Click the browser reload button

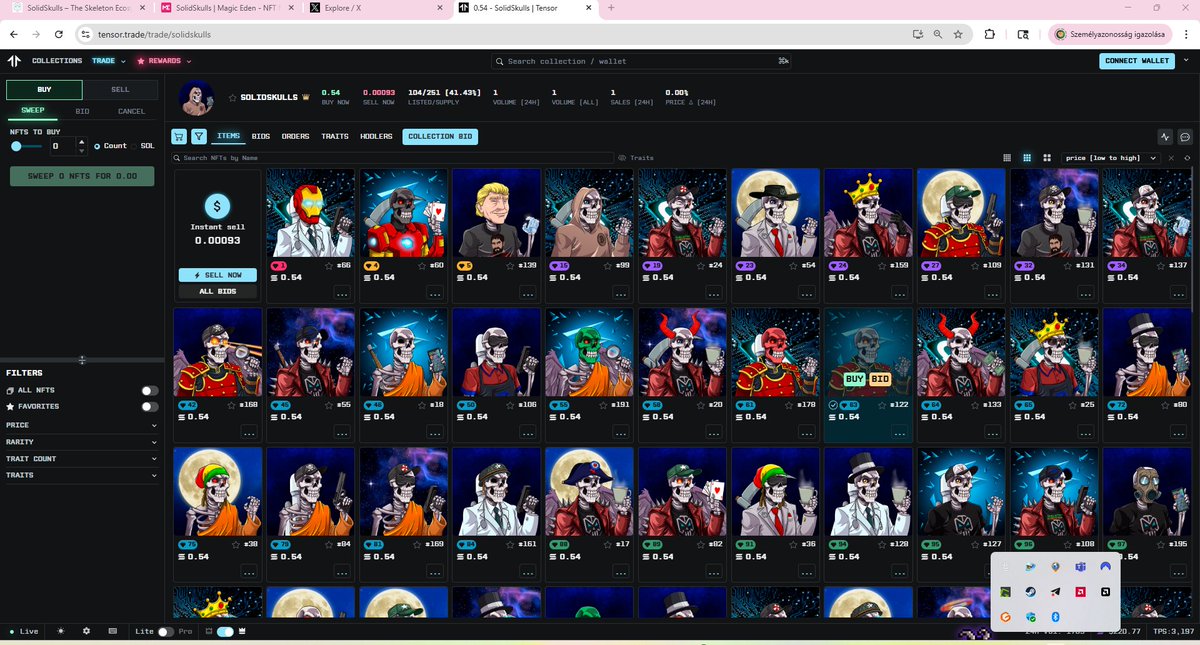(x=60, y=33)
